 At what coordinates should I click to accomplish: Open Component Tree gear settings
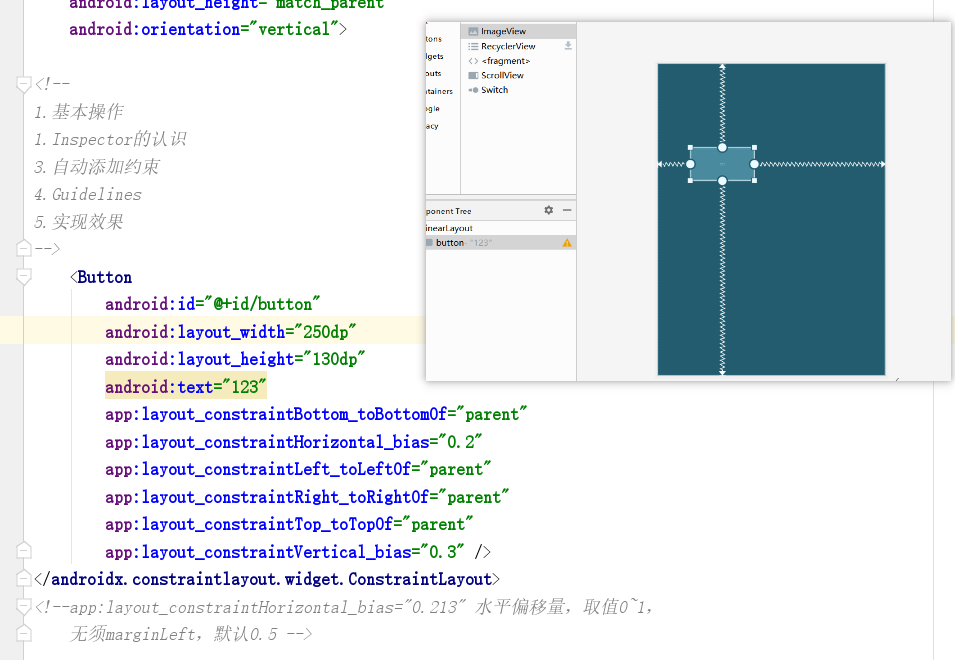tap(549, 210)
